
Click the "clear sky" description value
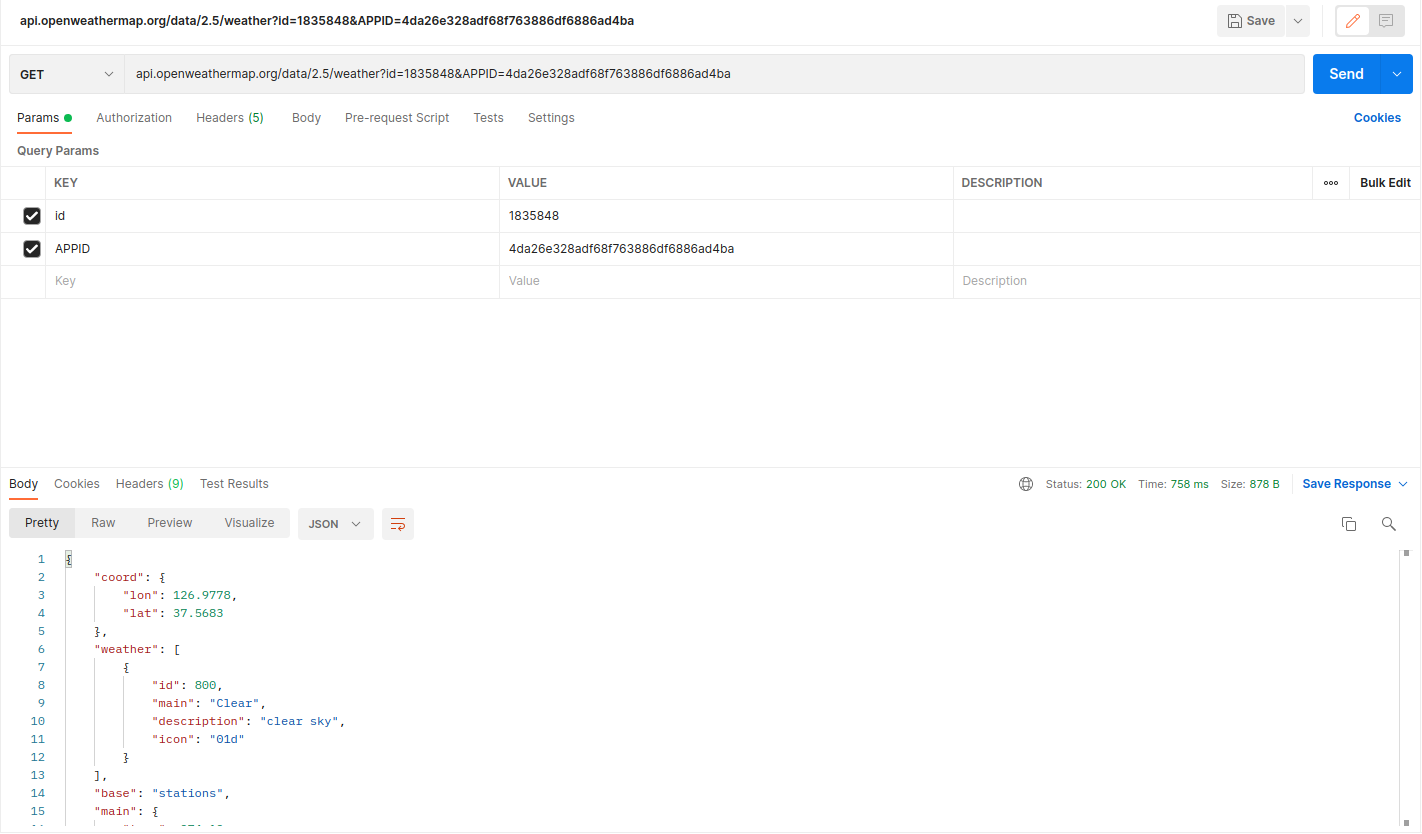(301, 721)
